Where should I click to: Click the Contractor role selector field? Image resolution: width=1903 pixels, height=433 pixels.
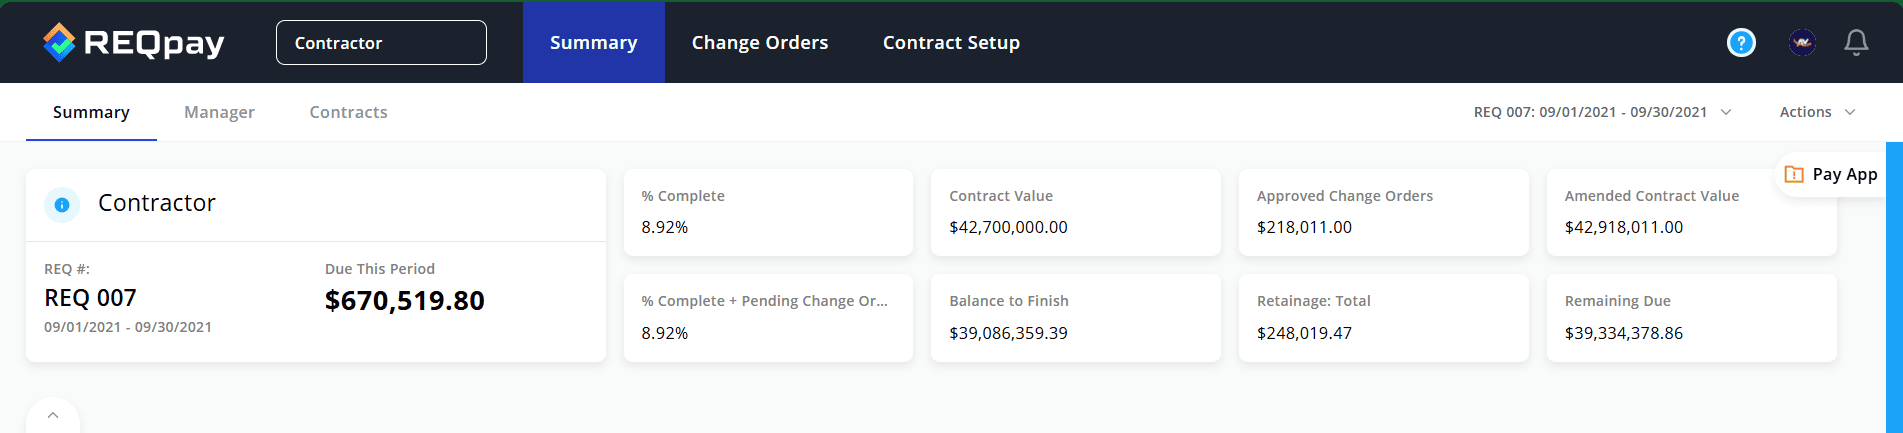pyautogui.click(x=381, y=42)
